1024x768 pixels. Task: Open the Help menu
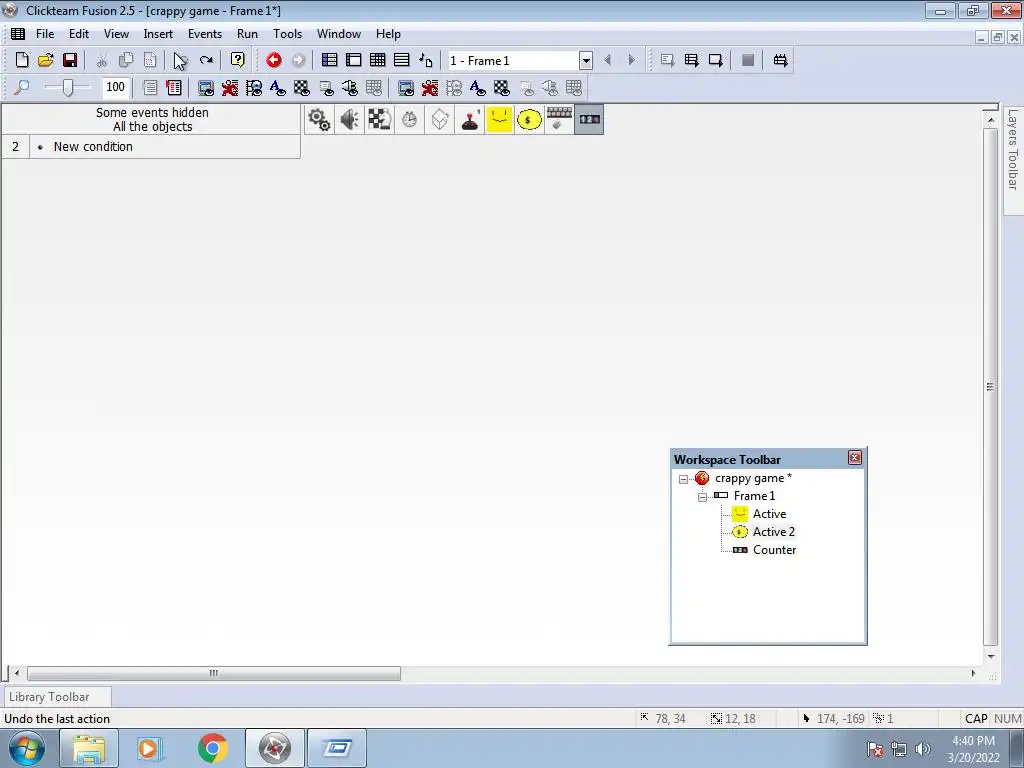point(388,34)
